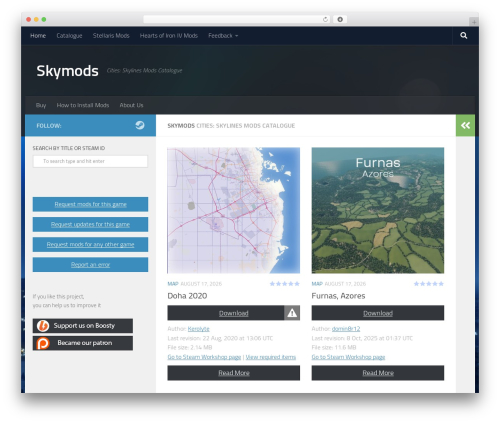This screenshot has height=423, width=500.
Task: Download the Doha 2020 map
Action: tap(226, 313)
